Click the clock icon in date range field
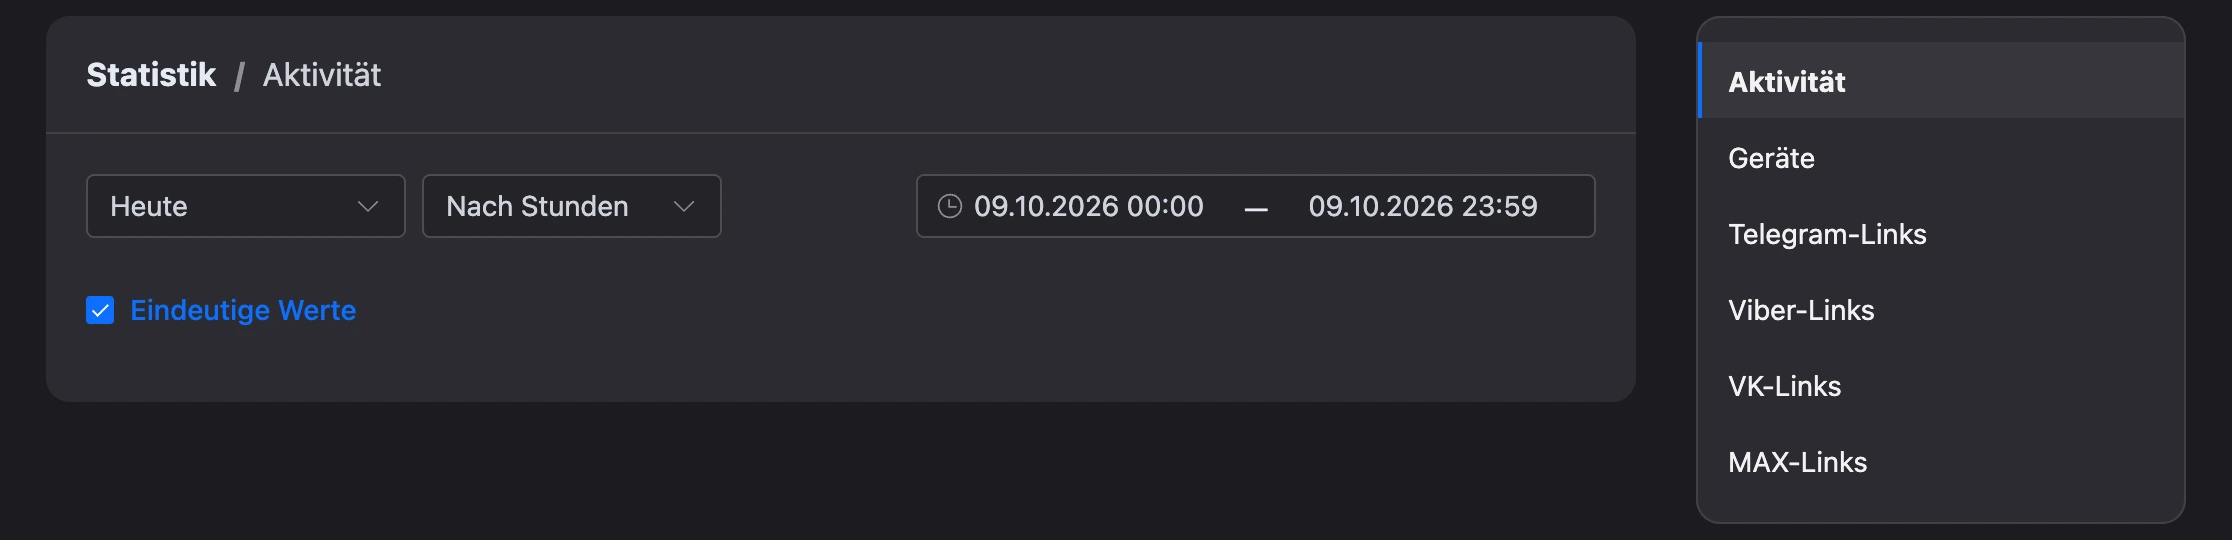 (949, 206)
